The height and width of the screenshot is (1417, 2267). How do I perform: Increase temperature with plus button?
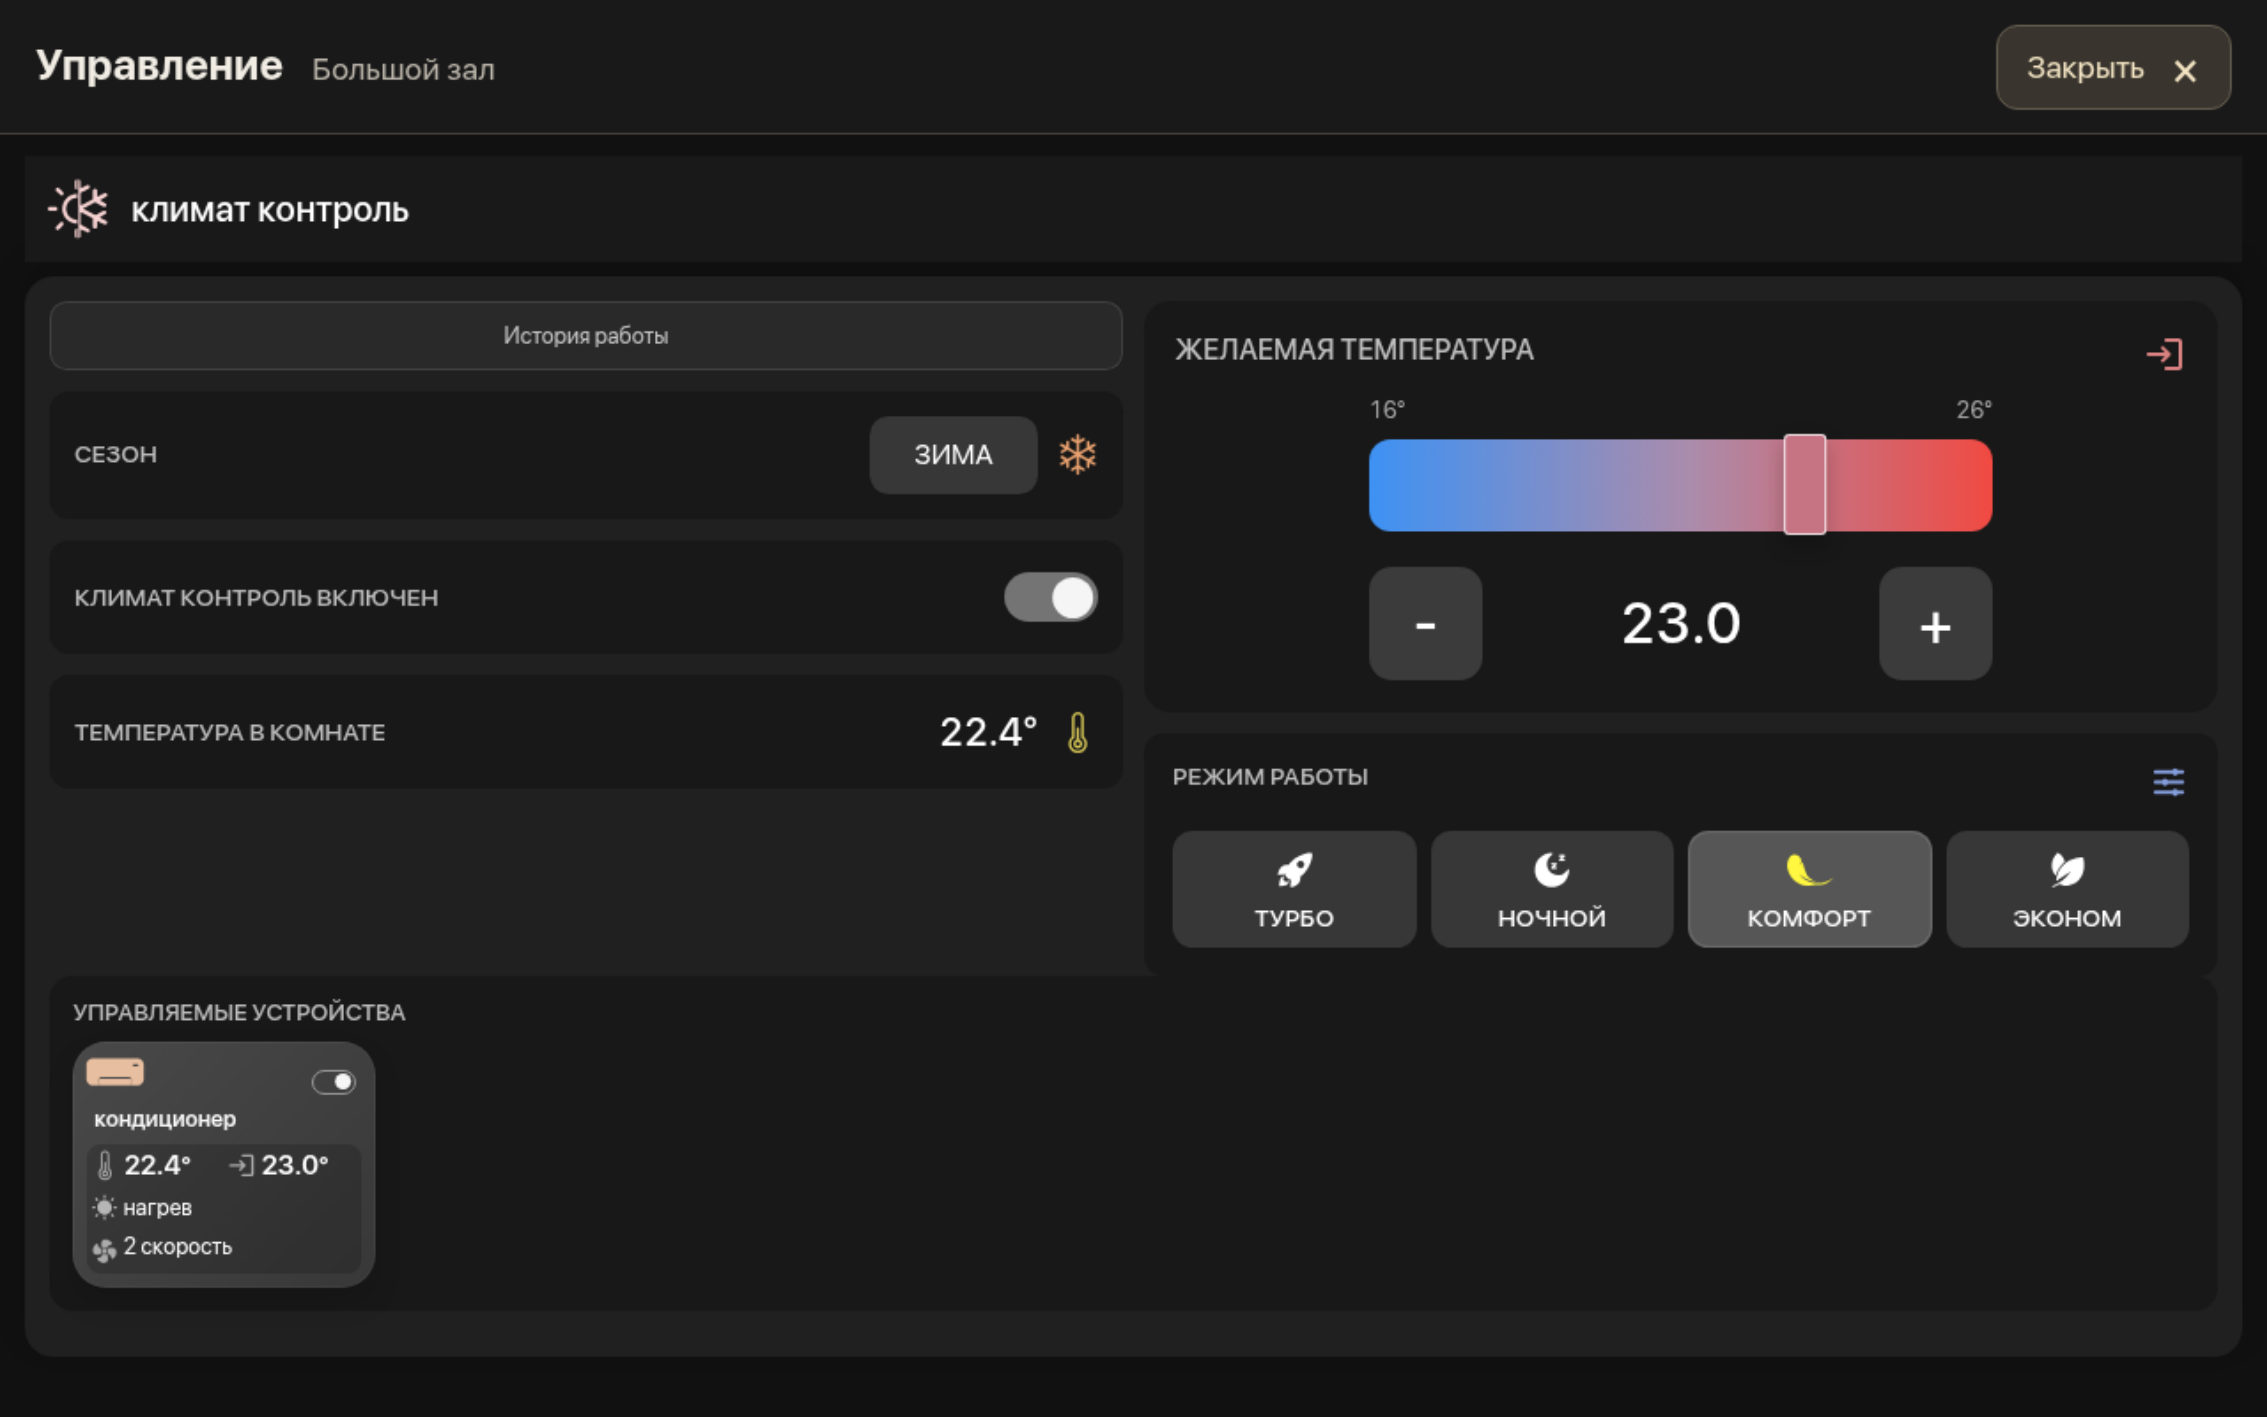coord(1935,624)
